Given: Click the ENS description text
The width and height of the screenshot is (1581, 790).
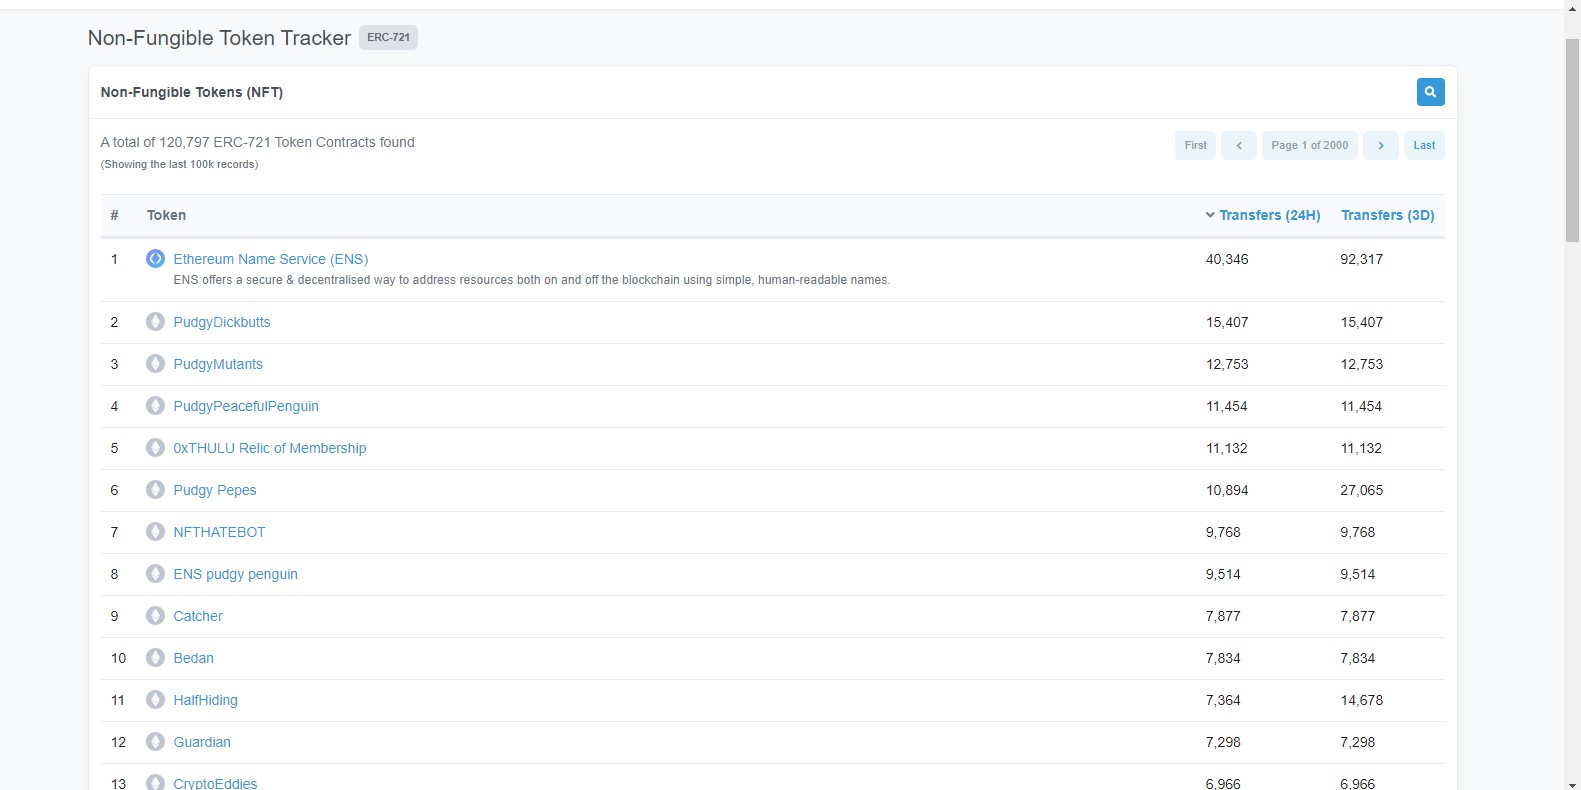Looking at the screenshot, I should [532, 280].
